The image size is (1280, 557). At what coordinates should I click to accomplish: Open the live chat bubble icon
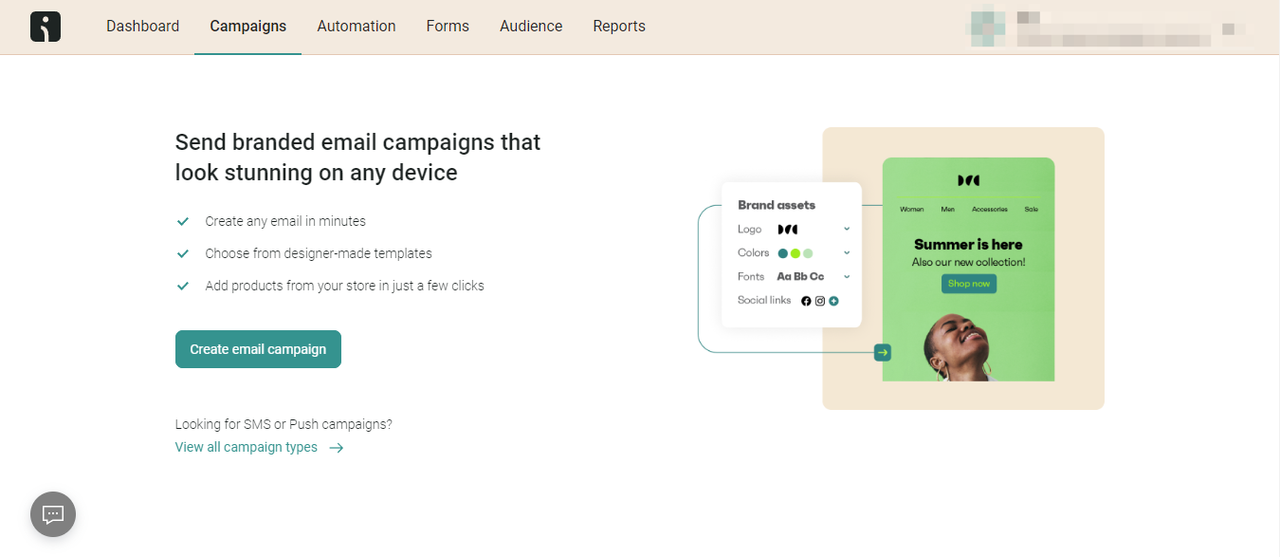coord(53,515)
